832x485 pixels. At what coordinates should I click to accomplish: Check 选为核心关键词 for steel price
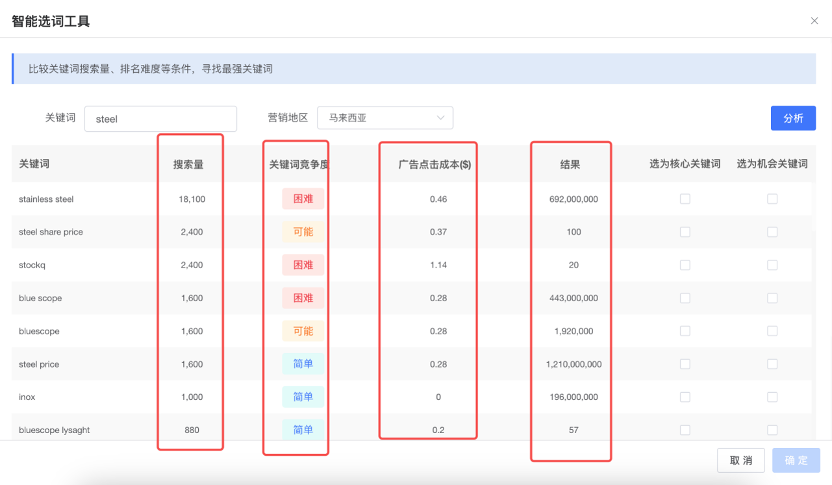[x=685, y=364]
